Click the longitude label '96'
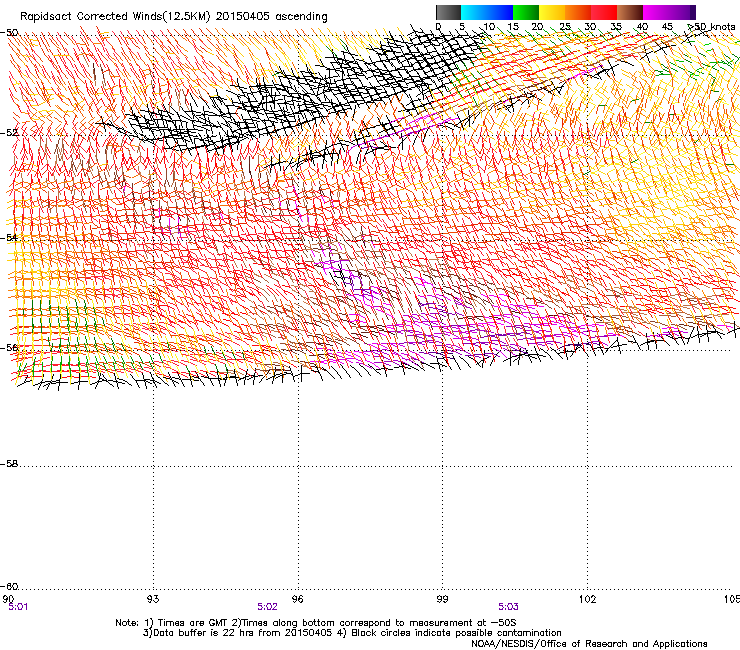740x650 pixels. click(297, 599)
